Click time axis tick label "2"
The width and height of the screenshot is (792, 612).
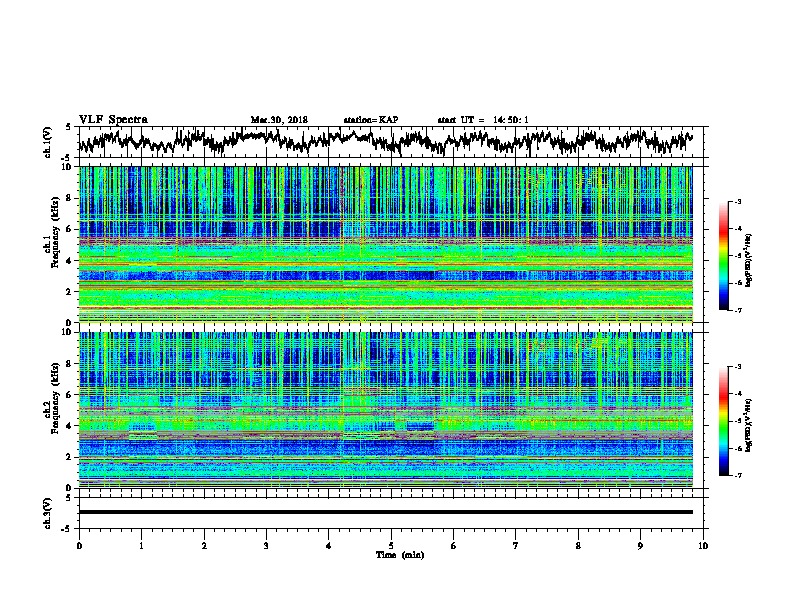coord(204,546)
